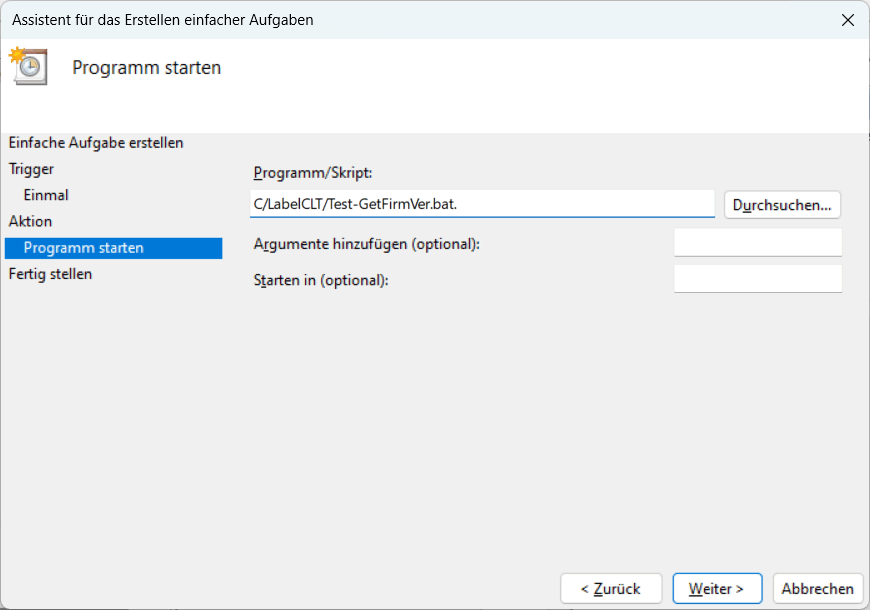
Task: Click the Task Scheduler clock icon
Action: pos(28,66)
